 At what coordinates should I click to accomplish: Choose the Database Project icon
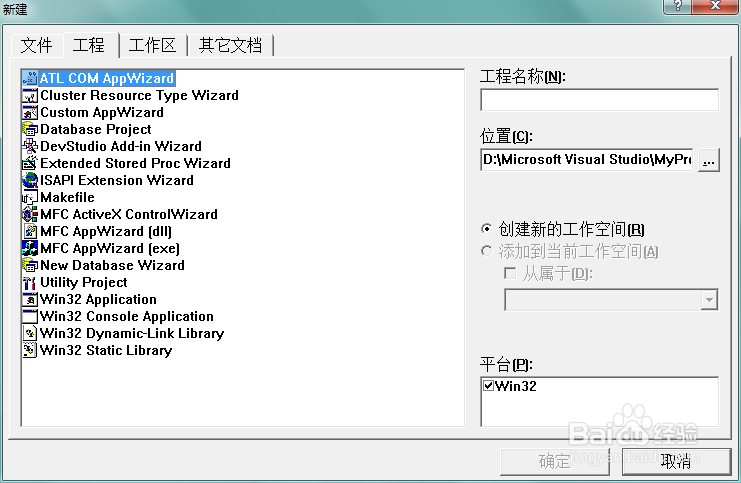pyautogui.click(x=30, y=129)
